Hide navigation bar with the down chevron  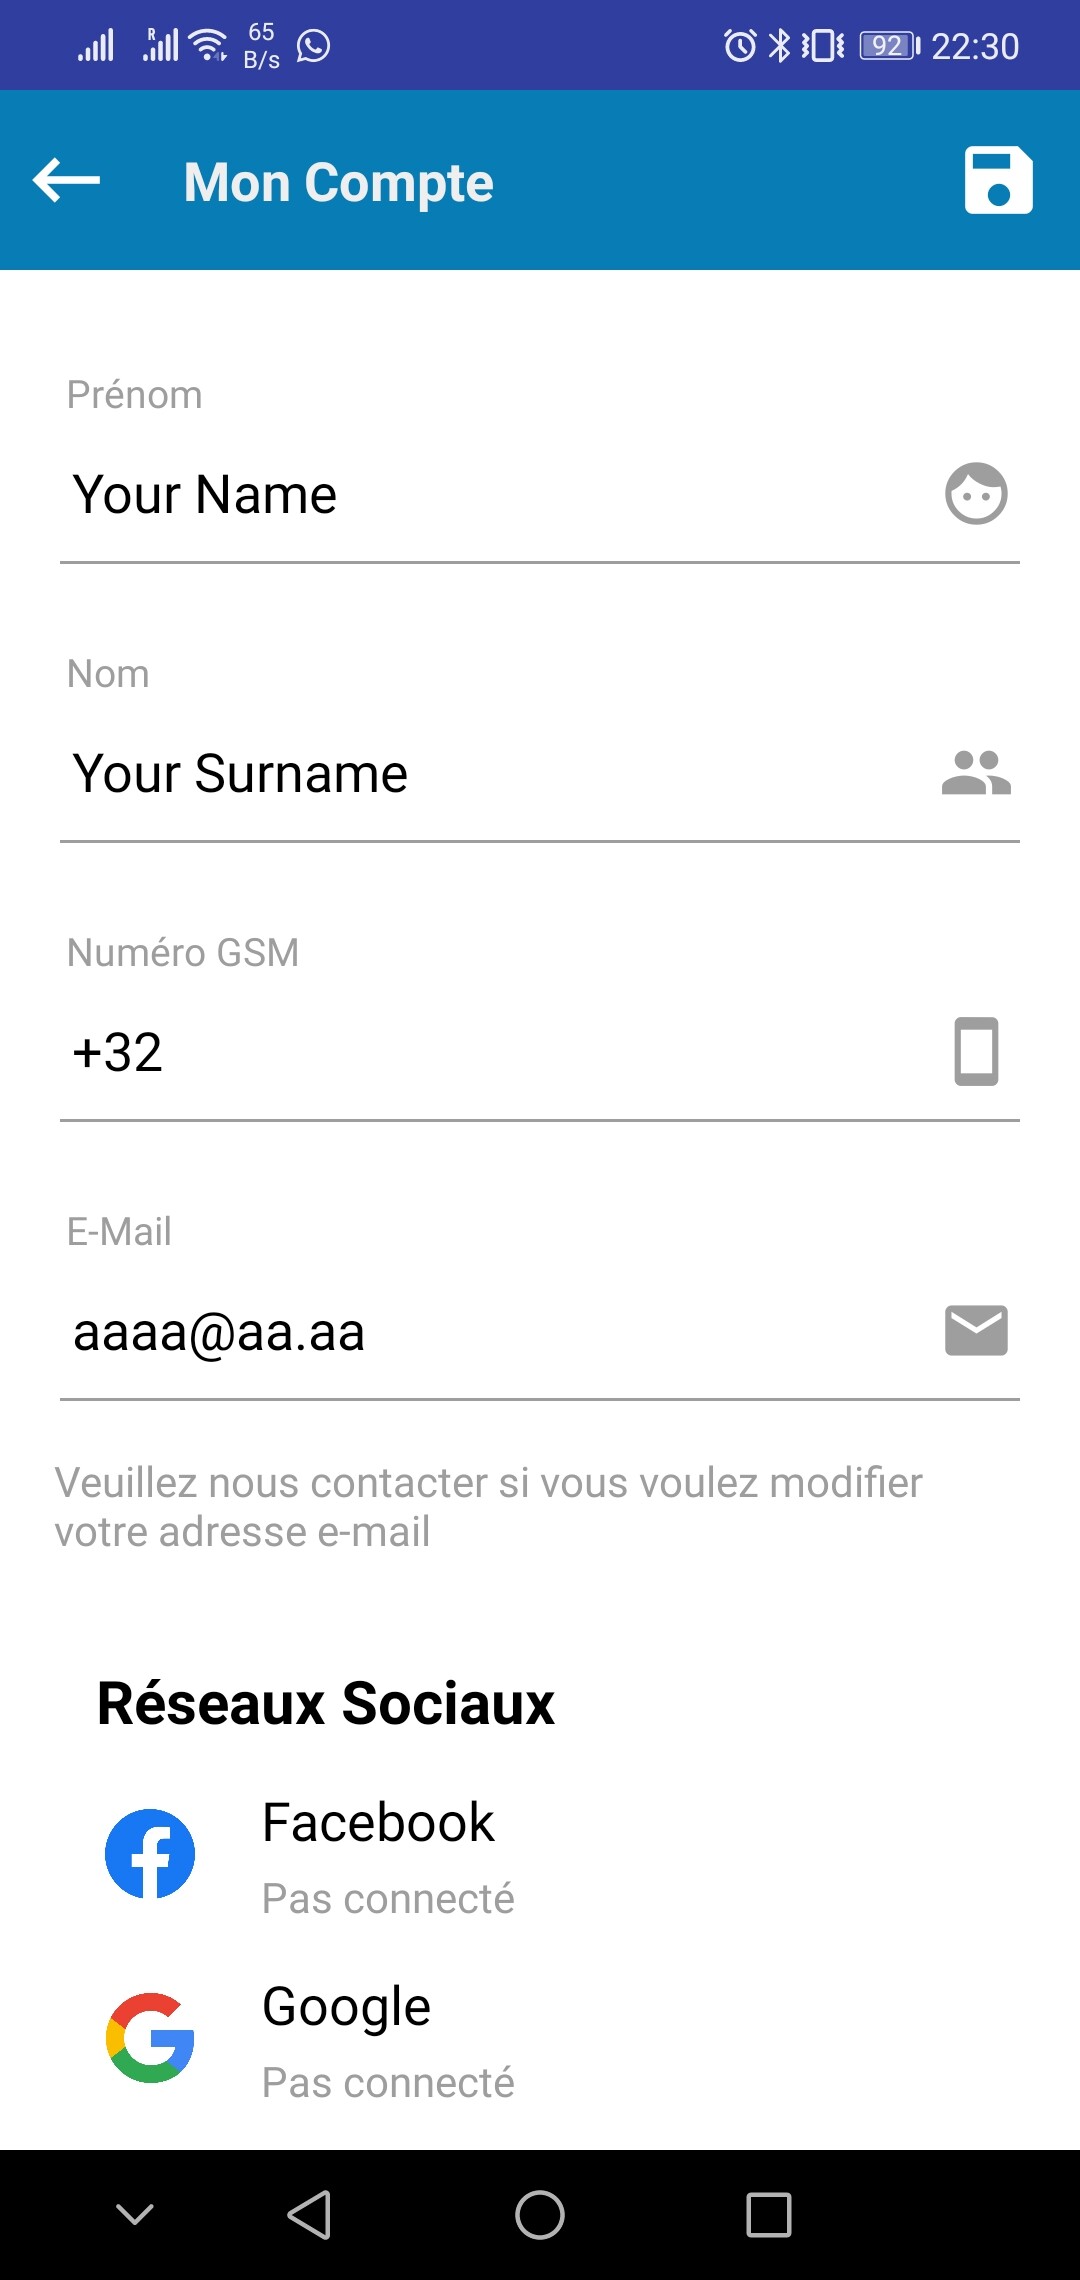click(135, 2214)
